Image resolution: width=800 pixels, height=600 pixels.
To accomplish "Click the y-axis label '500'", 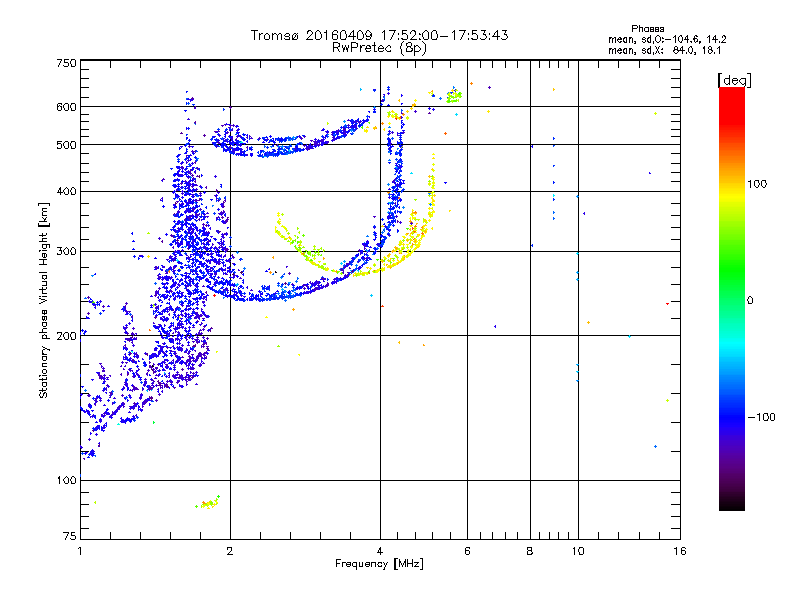I will tap(66, 145).
